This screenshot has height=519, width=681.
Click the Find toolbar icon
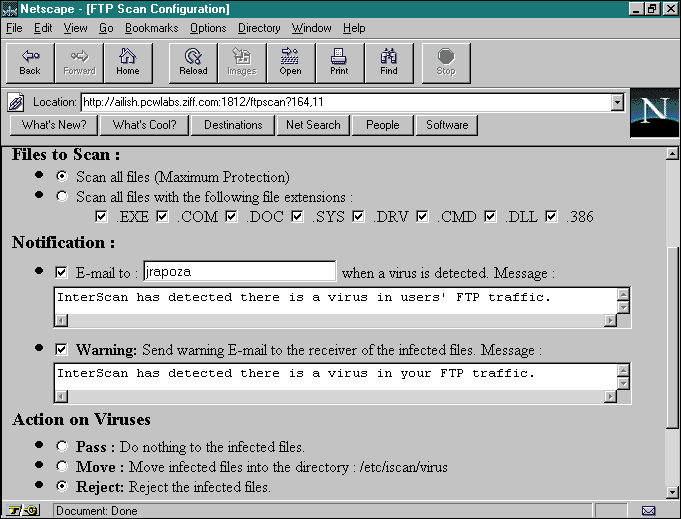click(388, 62)
